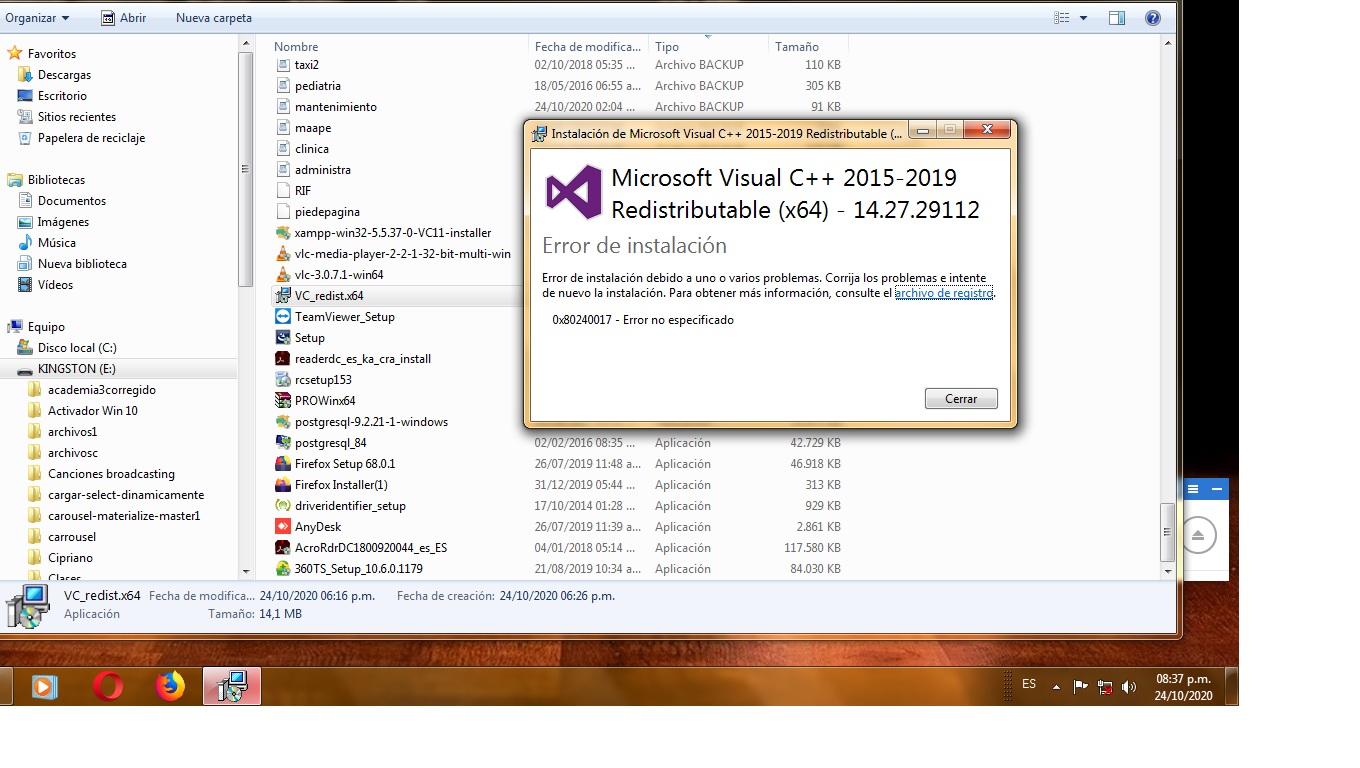
Task: Select Bibliotecas in navigation pane
Action: coord(56,180)
